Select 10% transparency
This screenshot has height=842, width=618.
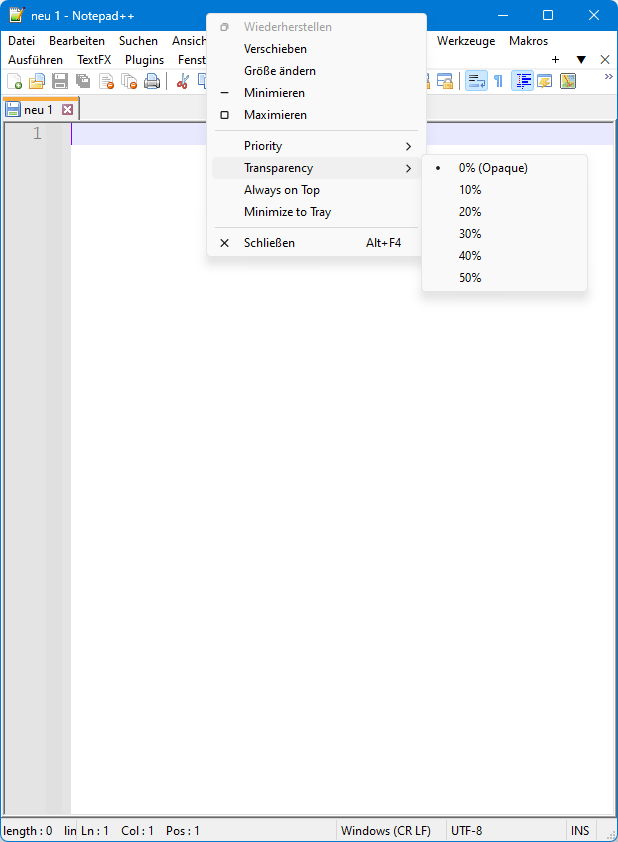[504, 190]
